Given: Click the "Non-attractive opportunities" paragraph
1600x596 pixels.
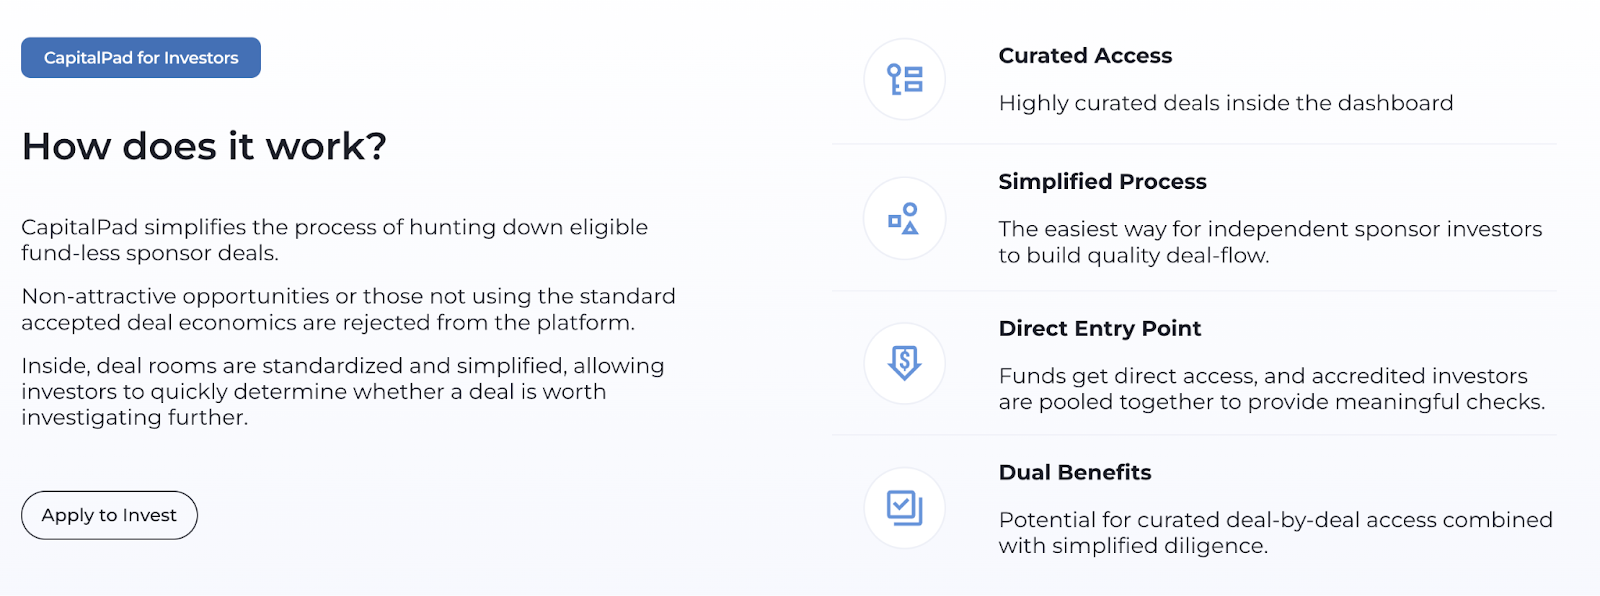Looking at the screenshot, I should pyautogui.click(x=348, y=309).
